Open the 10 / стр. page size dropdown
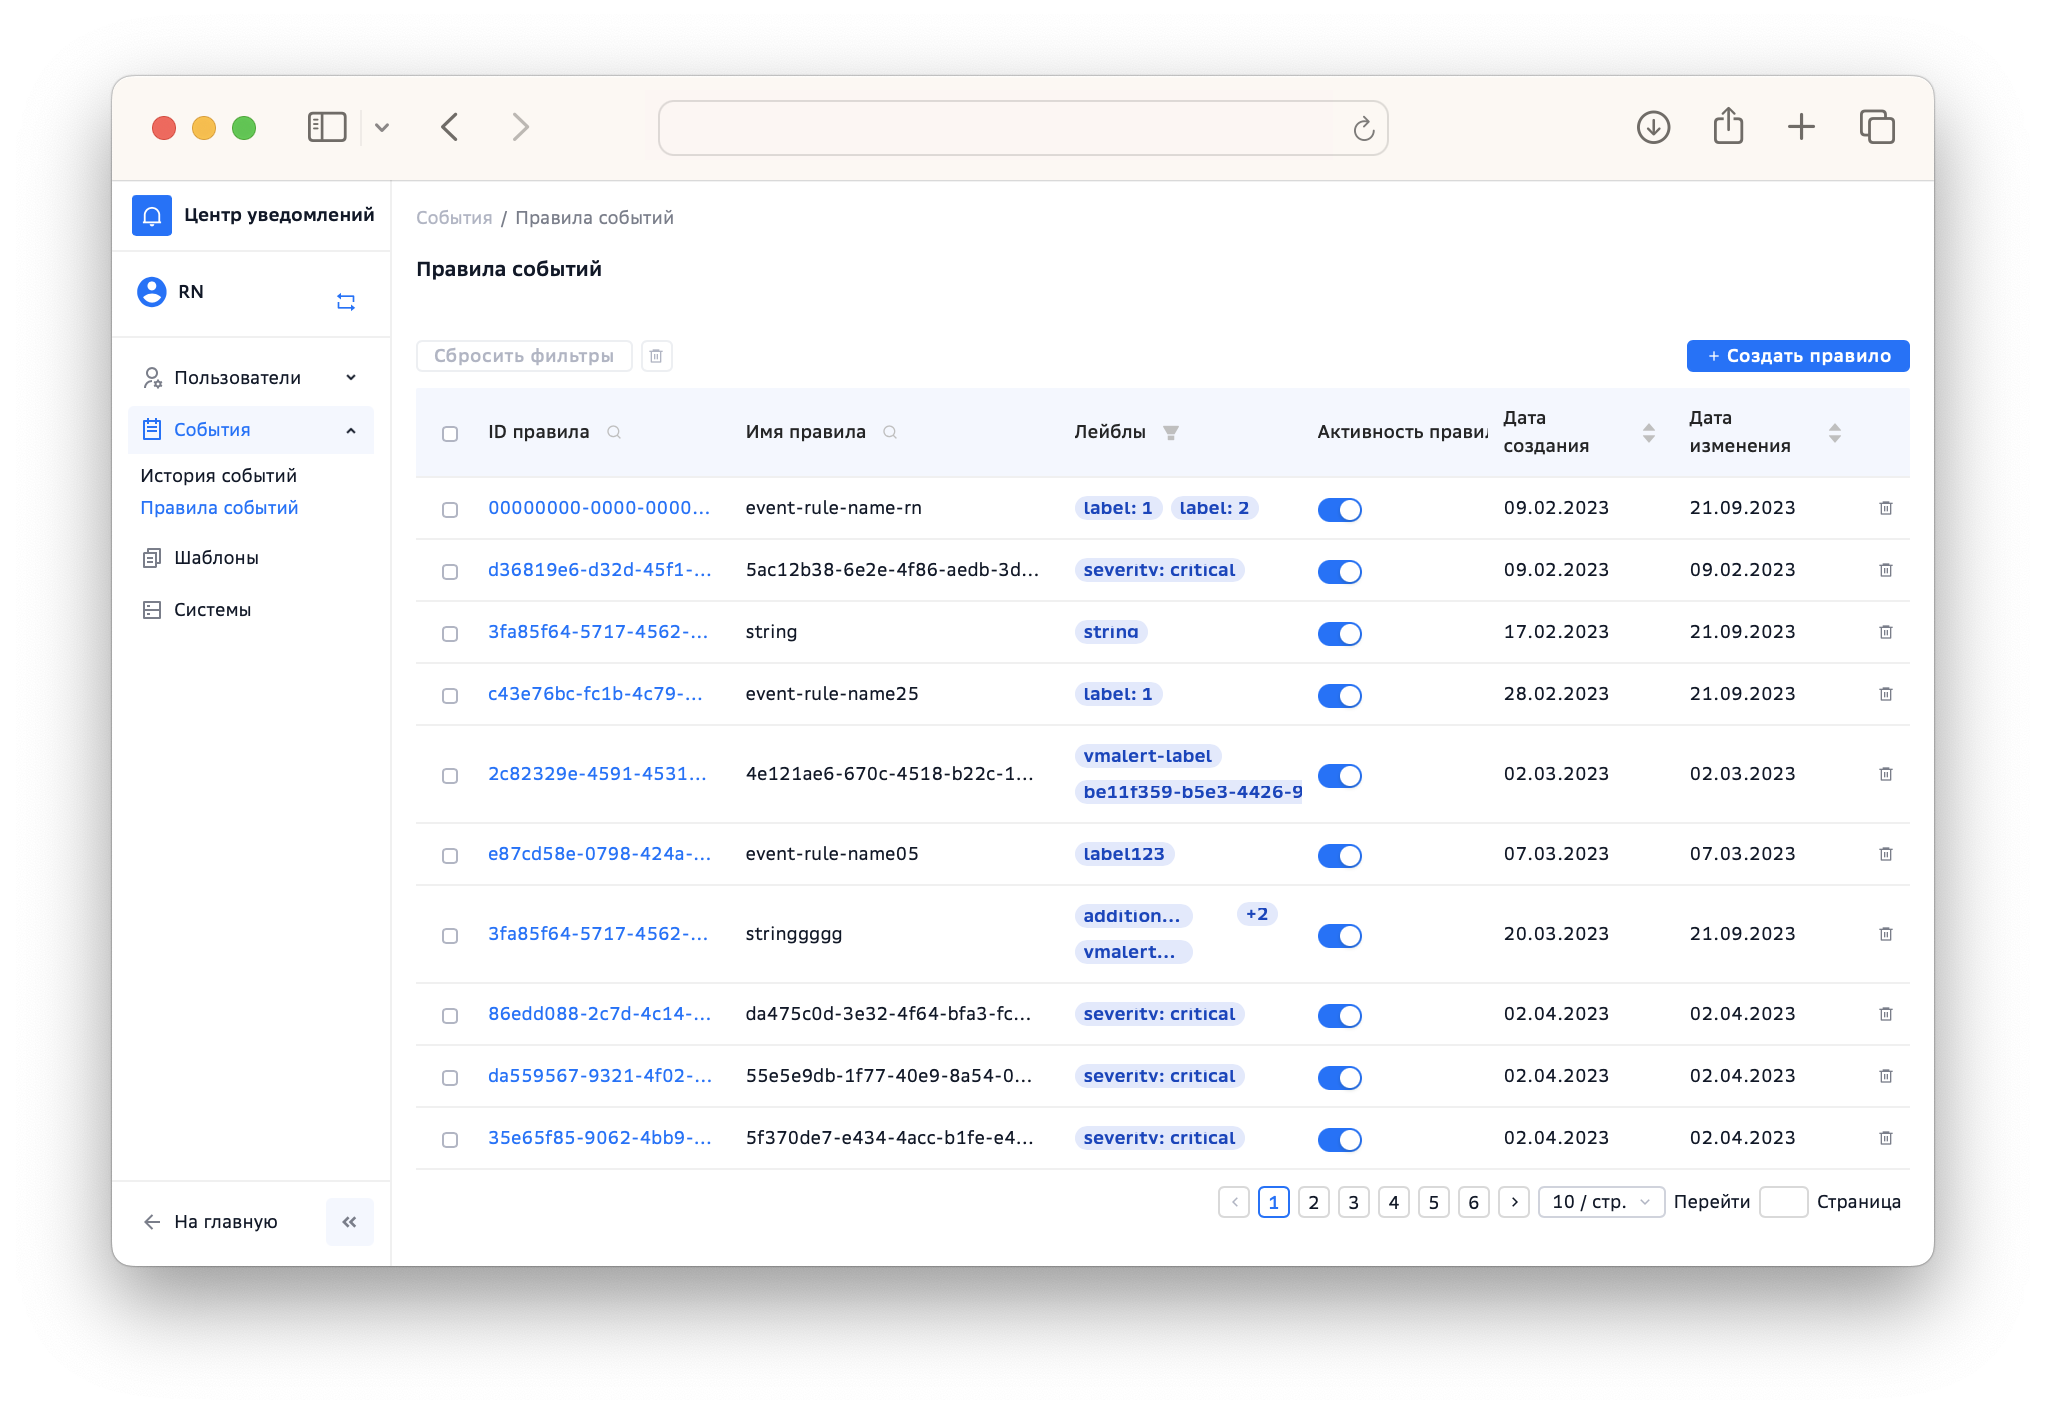This screenshot has height=1414, width=2046. (x=1601, y=1202)
